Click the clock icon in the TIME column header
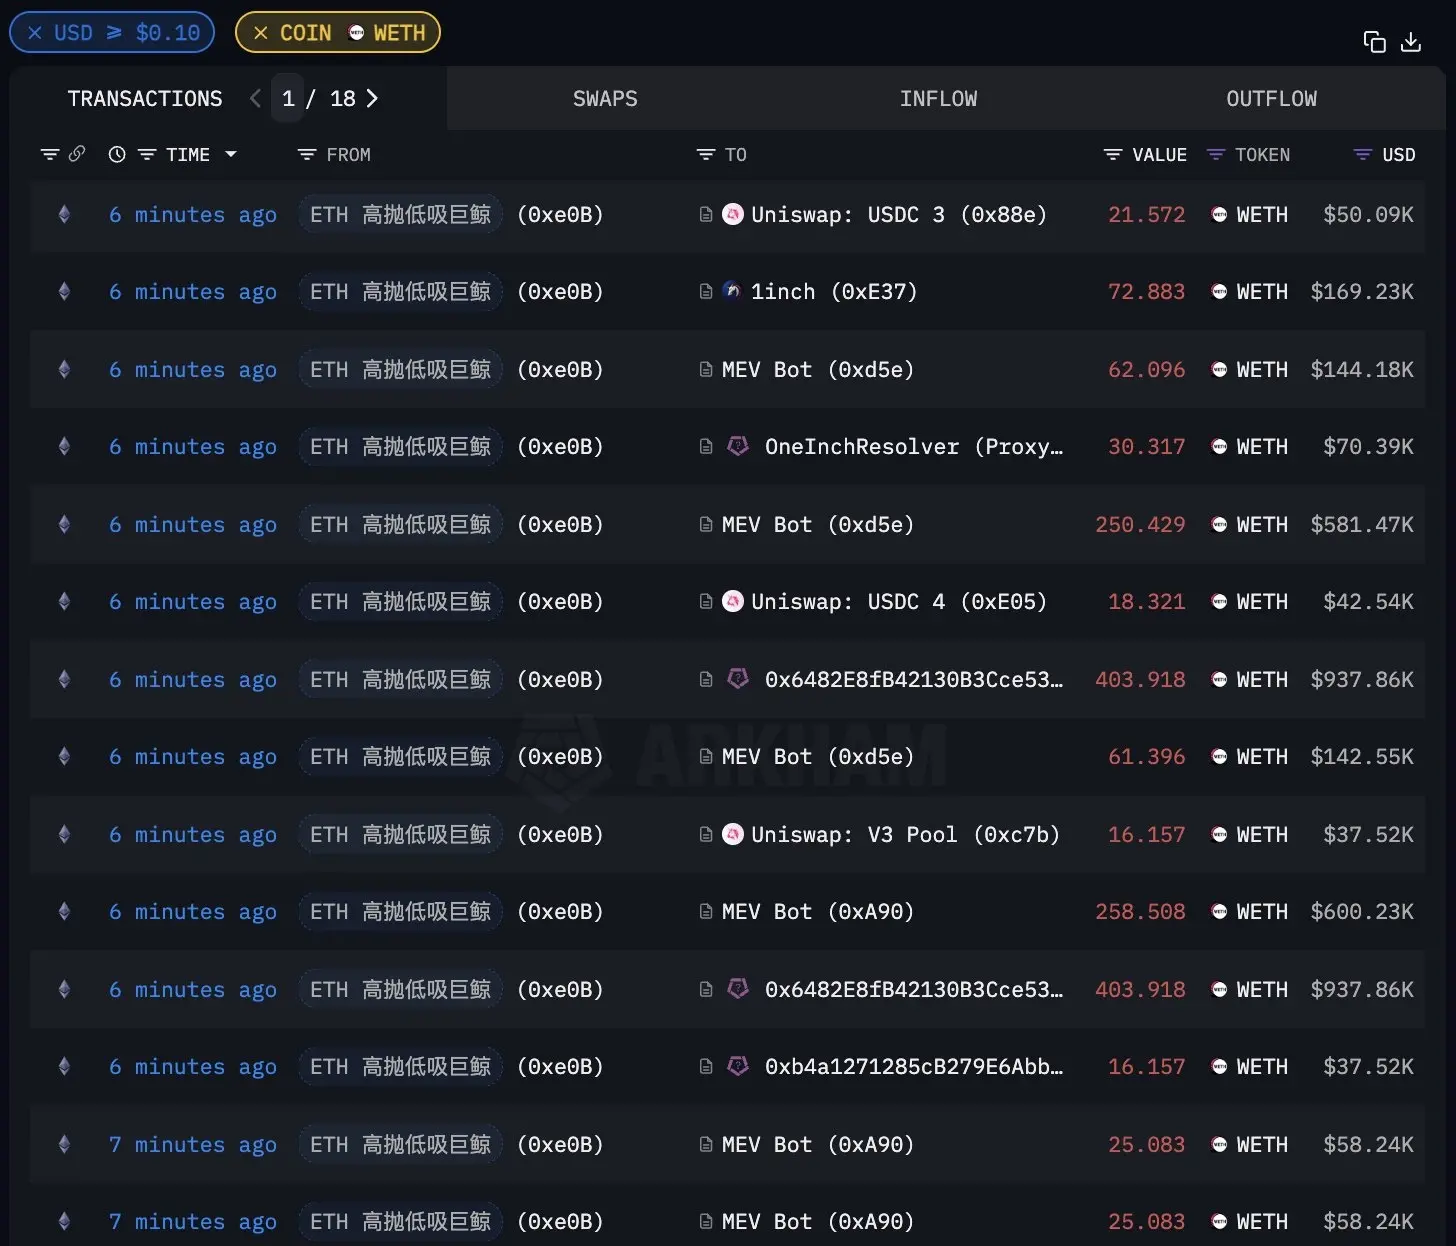Screen dimensions: 1456x1246 (117, 154)
